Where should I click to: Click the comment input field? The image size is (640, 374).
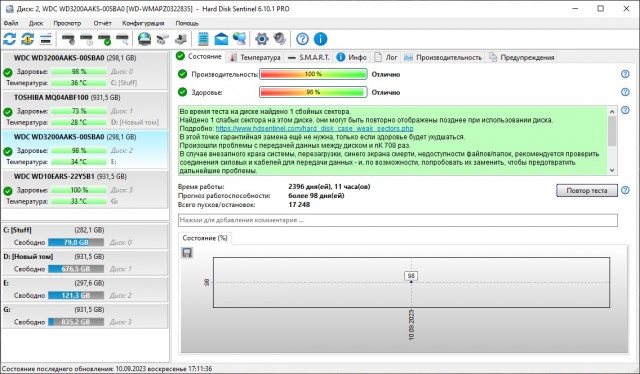[398, 220]
